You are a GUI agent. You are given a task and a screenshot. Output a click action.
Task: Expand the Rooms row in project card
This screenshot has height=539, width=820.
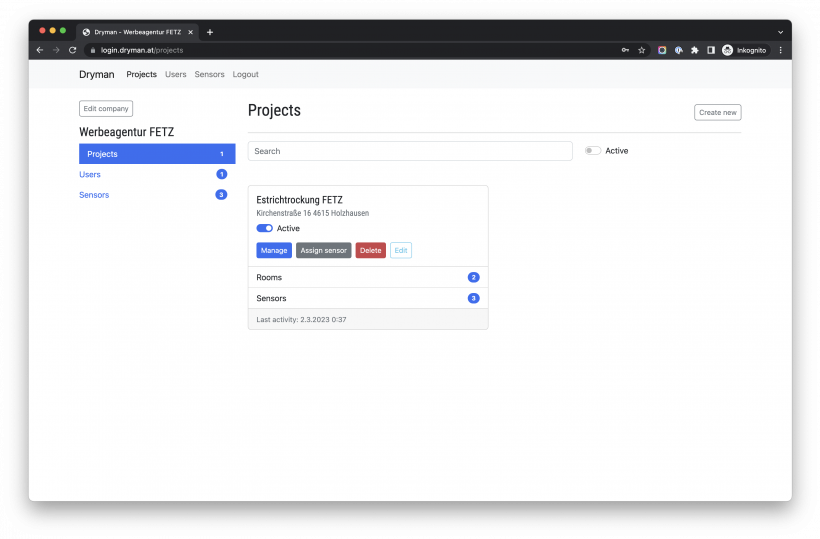point(368,277)
